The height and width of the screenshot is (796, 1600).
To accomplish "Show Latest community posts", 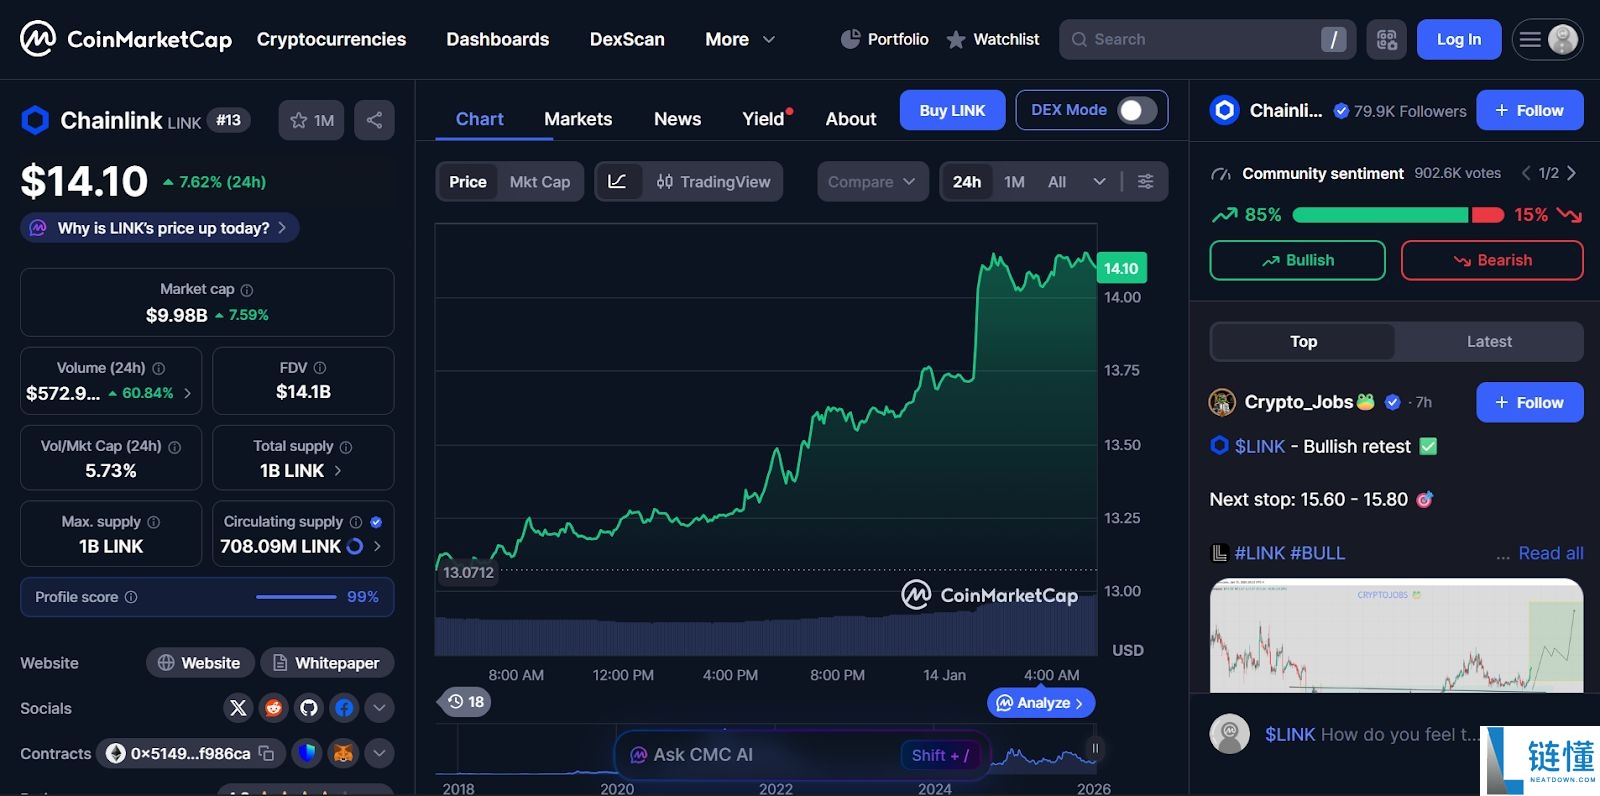I will [x=1489, y=342].
